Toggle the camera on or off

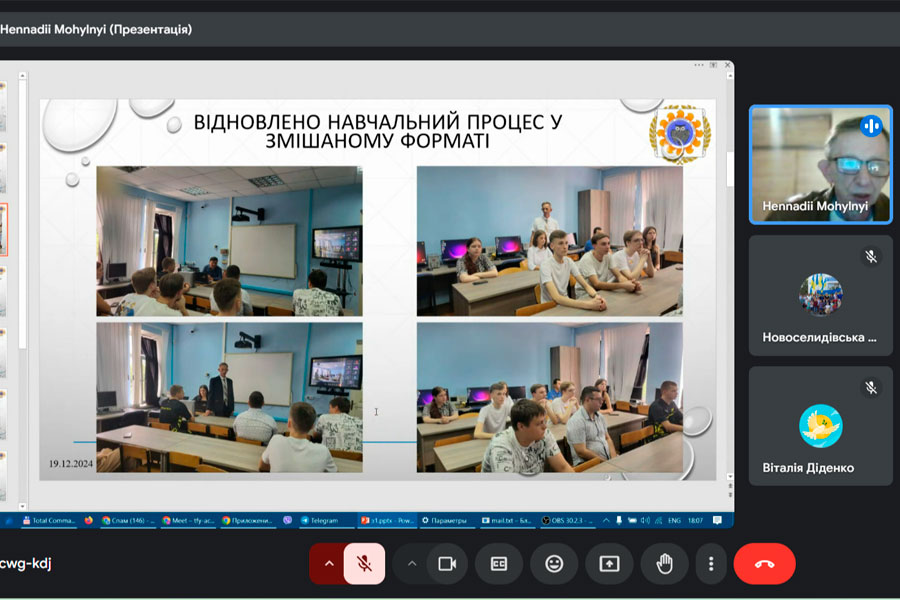pyautogui.click(x=447, y=564)
